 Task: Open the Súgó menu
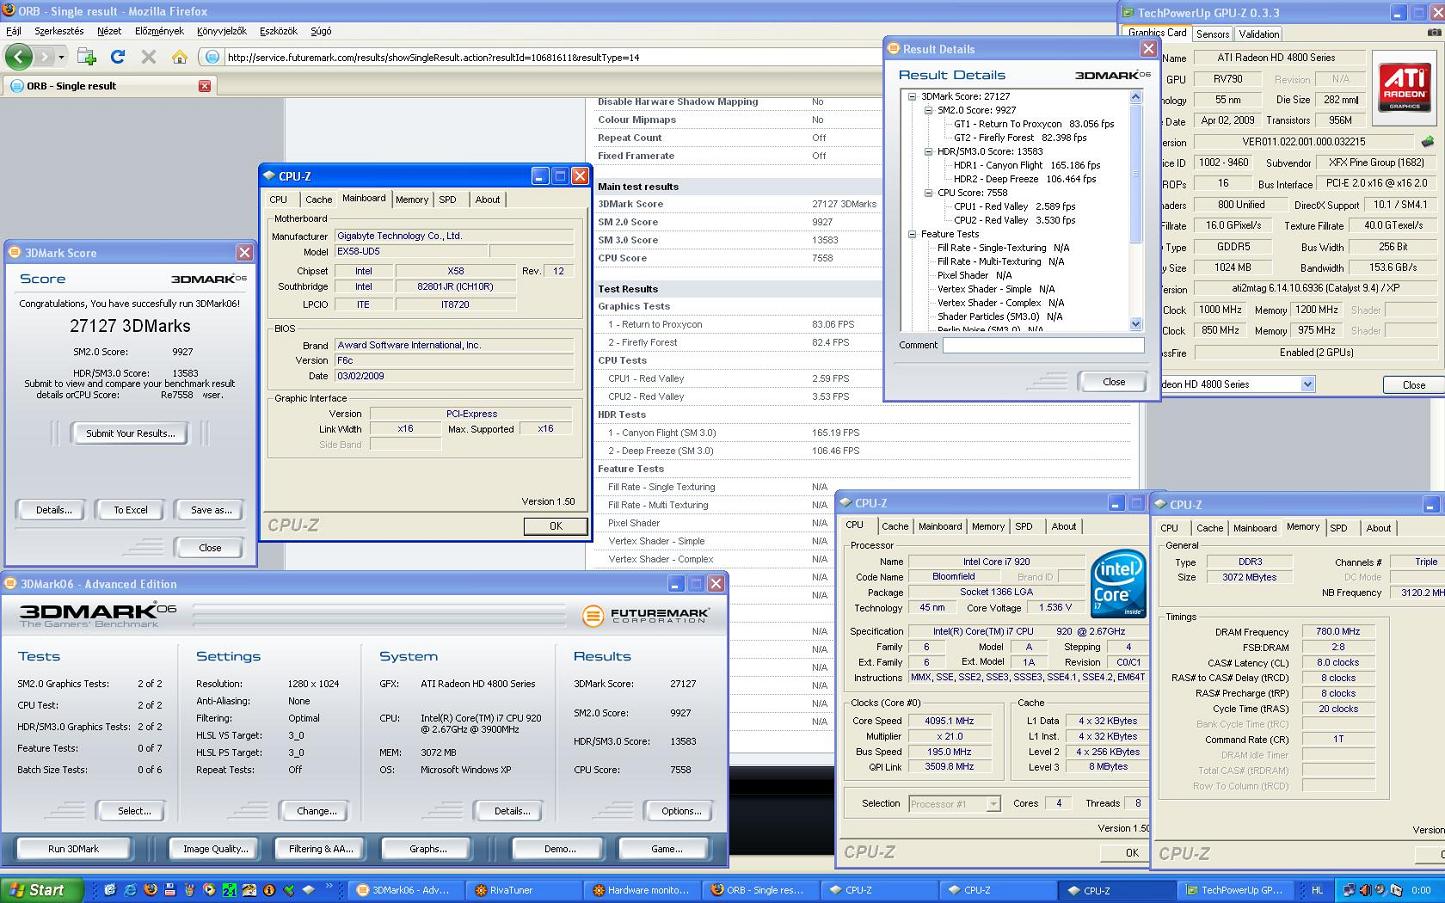[x=321, y=31]
